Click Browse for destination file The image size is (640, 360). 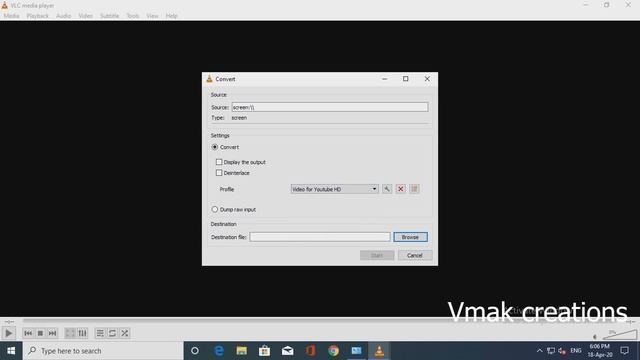(410, 237)
